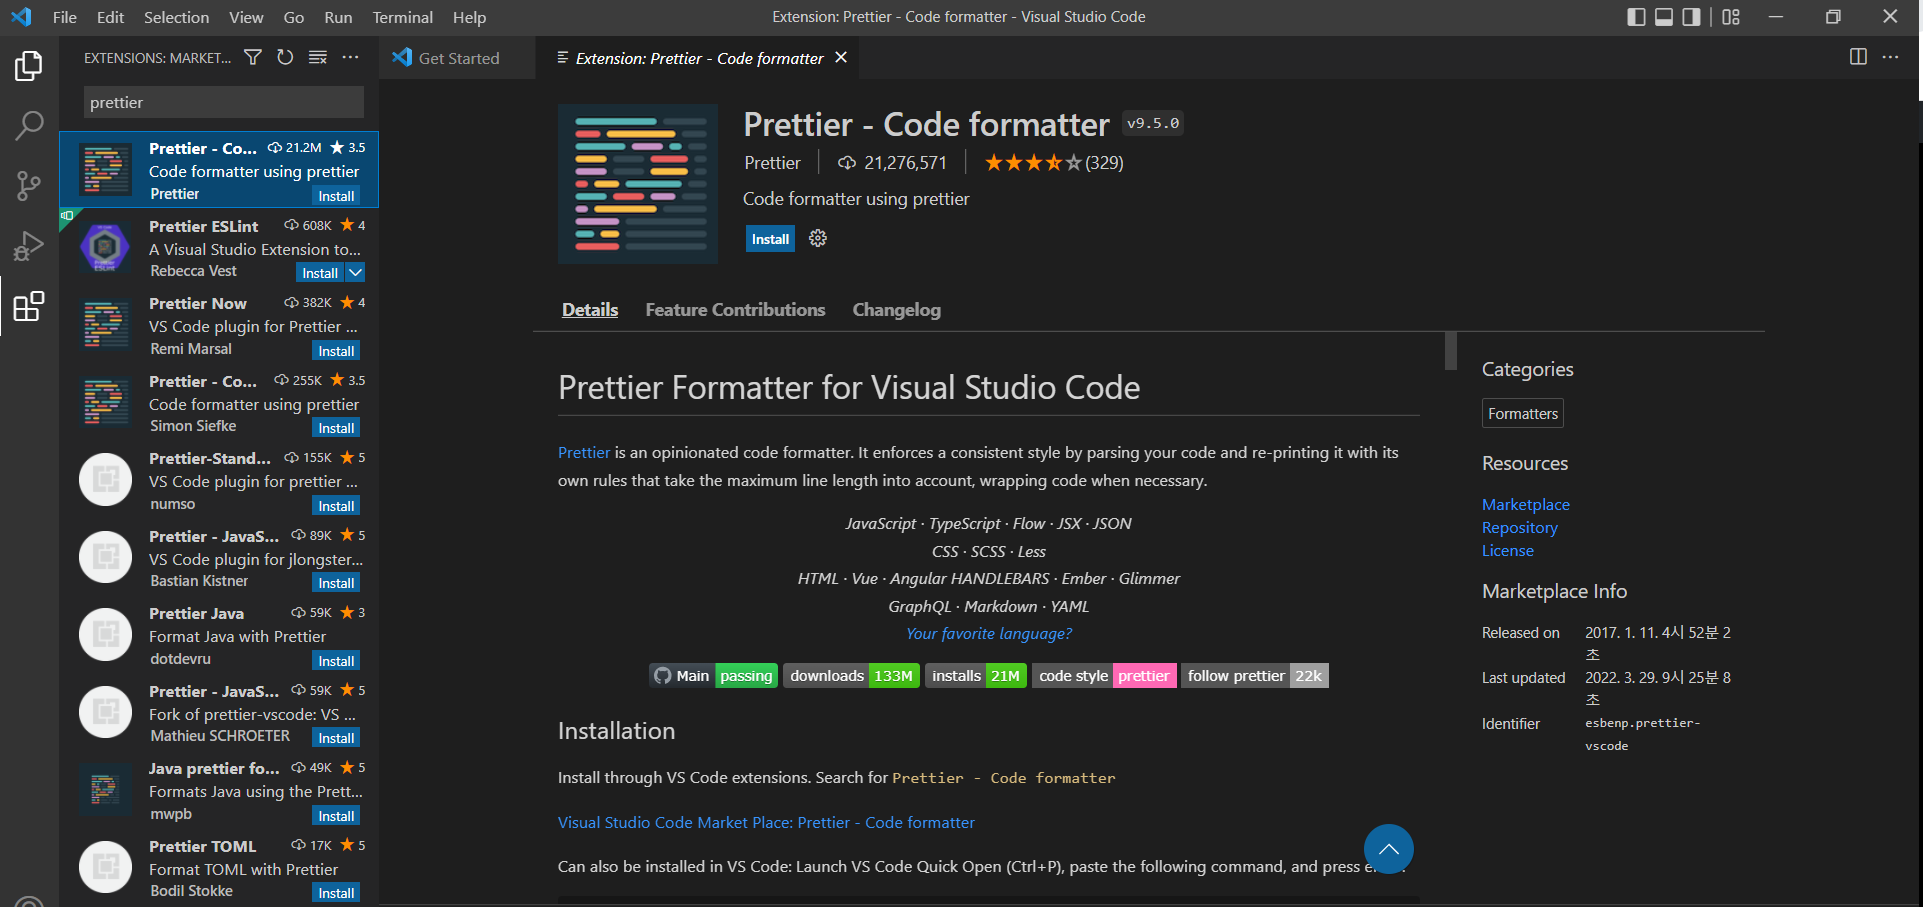Refresh the extensions list
This screenshot has height=907, width=1923.
[x=285, y=58]
